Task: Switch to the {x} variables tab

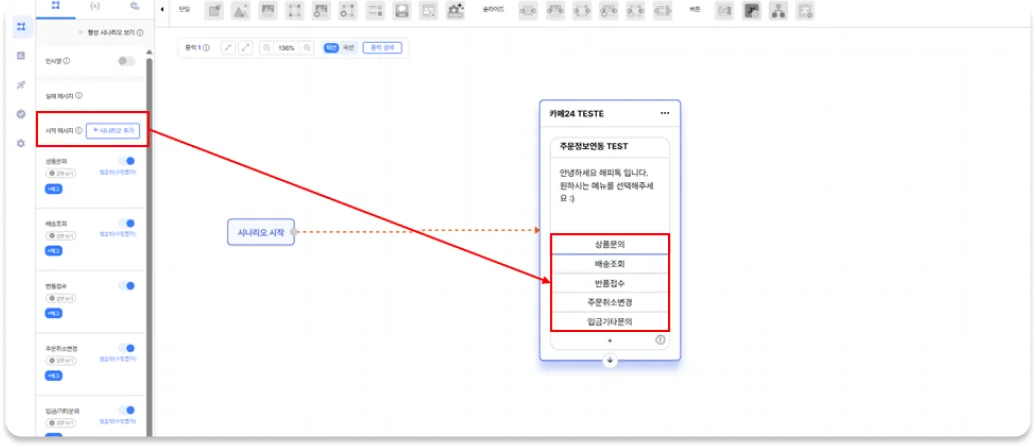Action: pos(95,6)
